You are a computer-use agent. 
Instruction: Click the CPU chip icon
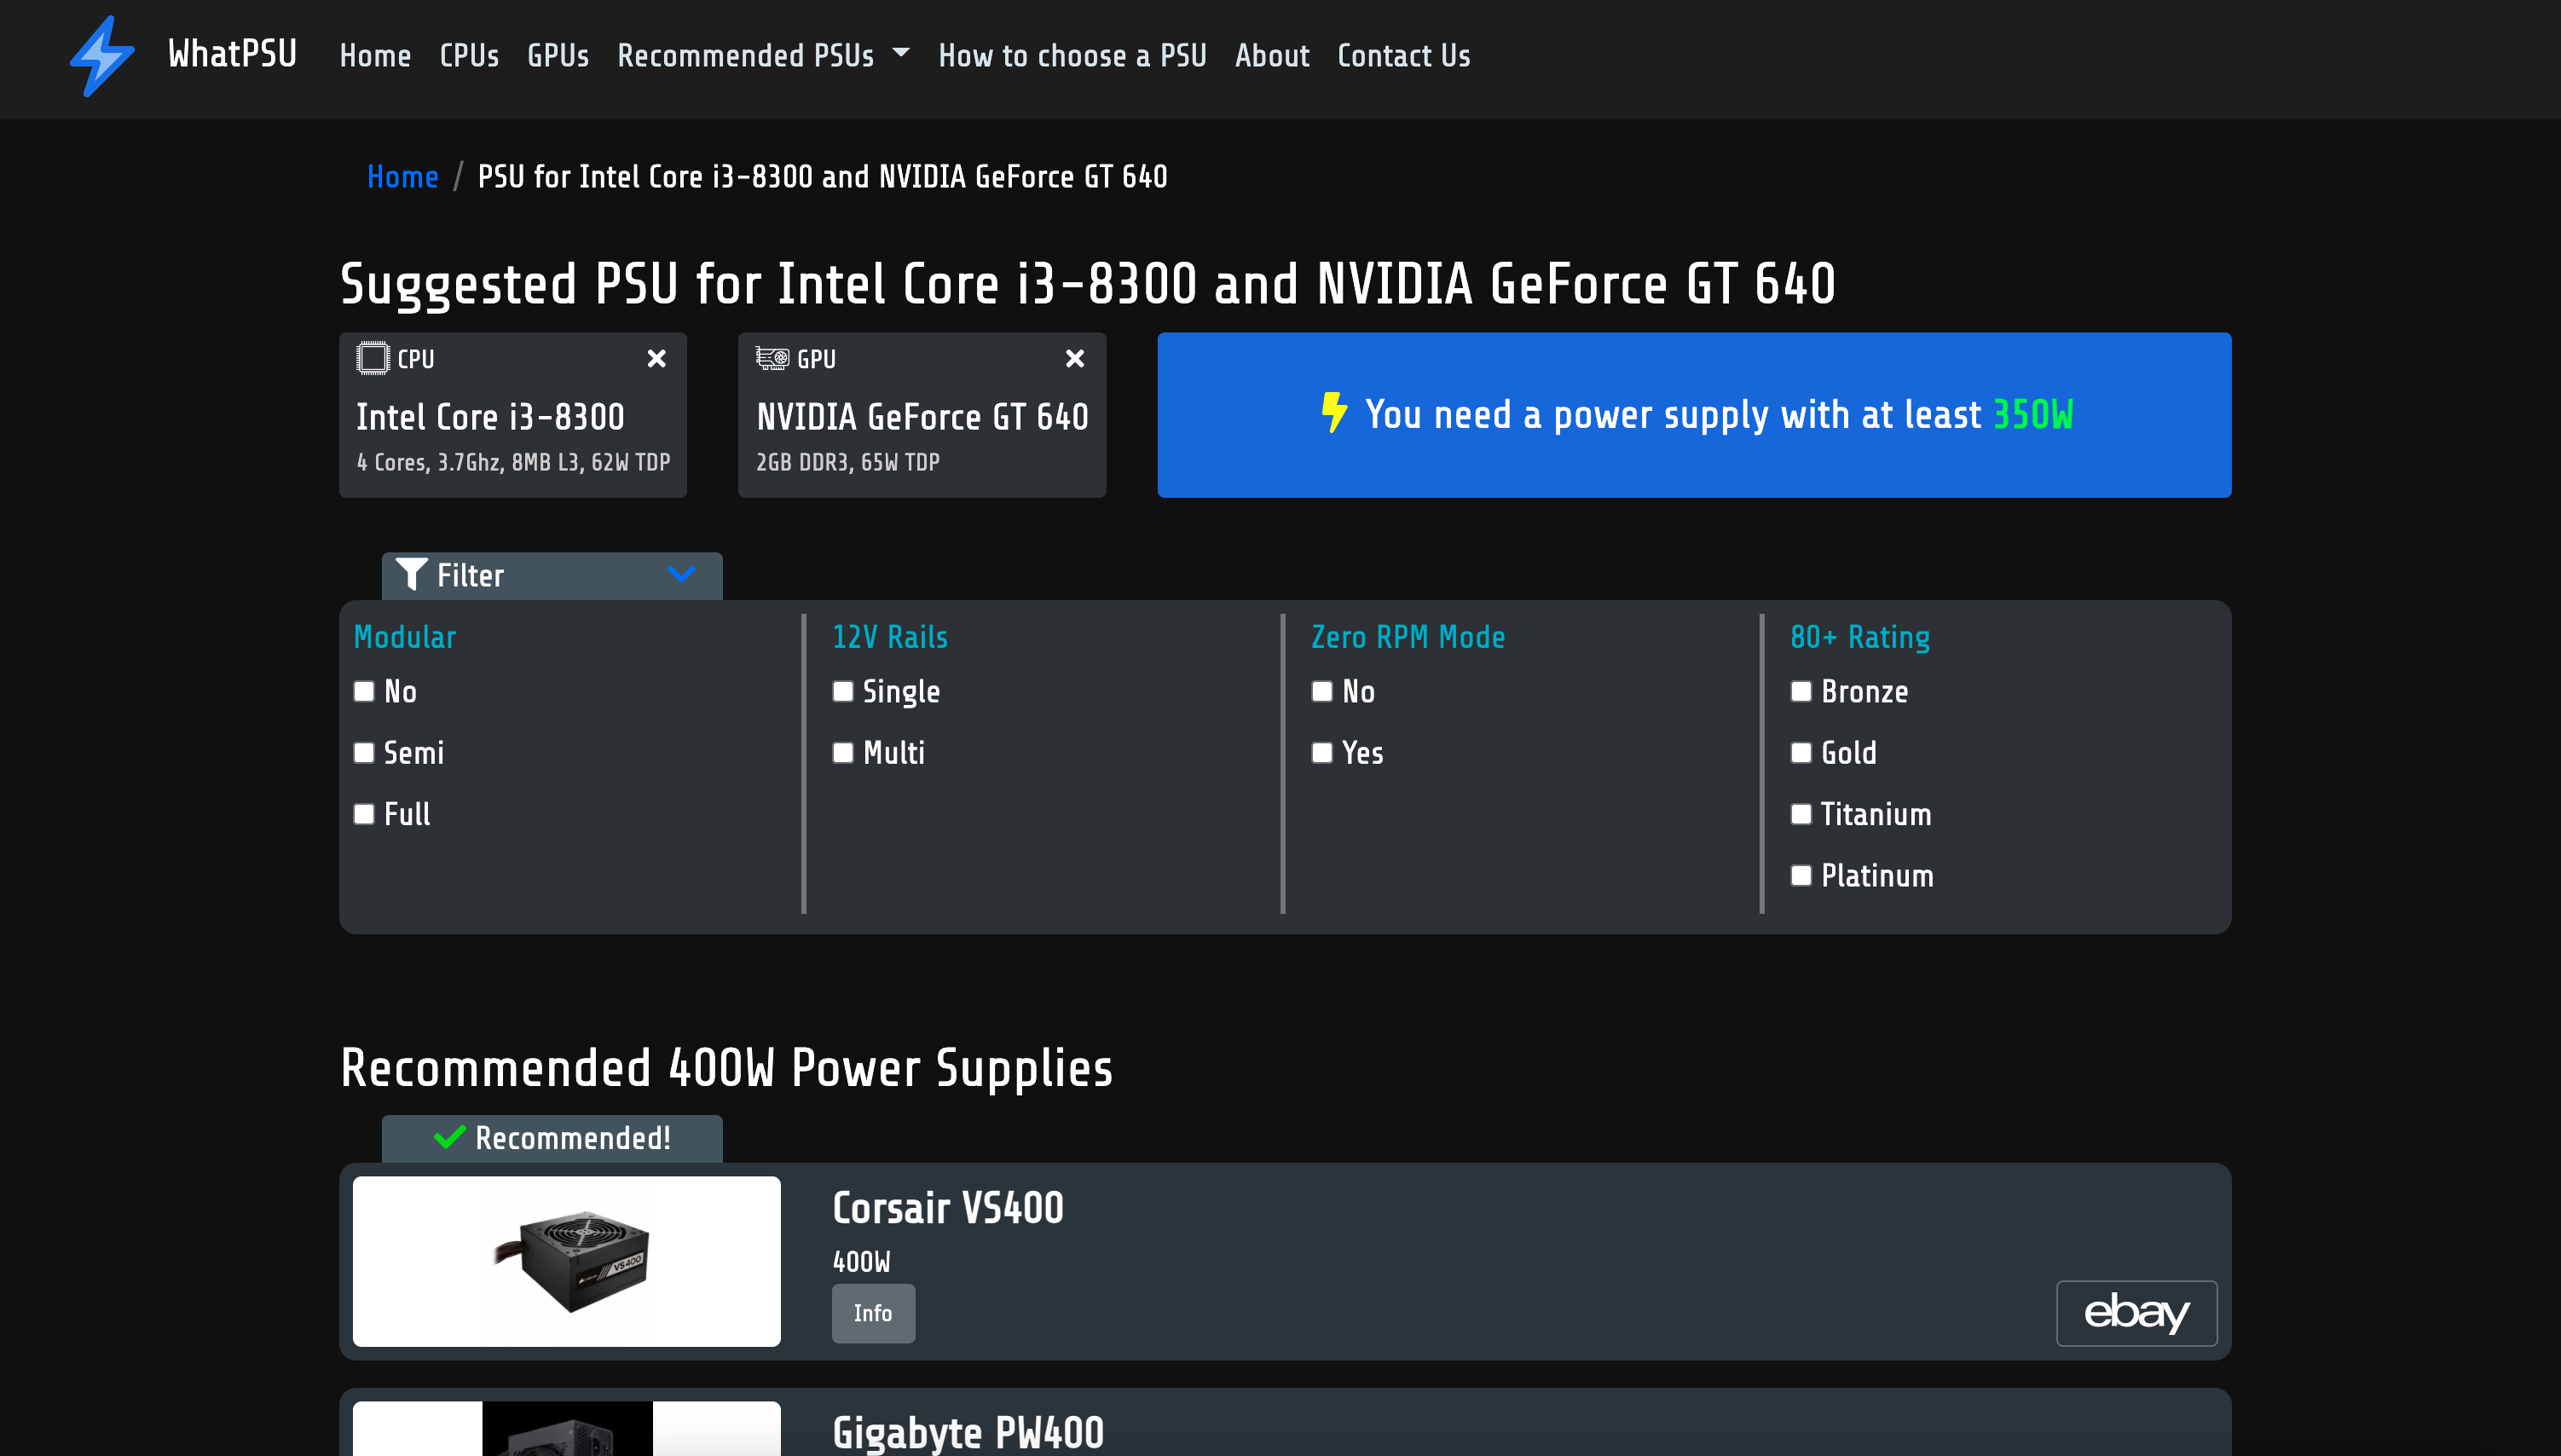pos(372,358)
